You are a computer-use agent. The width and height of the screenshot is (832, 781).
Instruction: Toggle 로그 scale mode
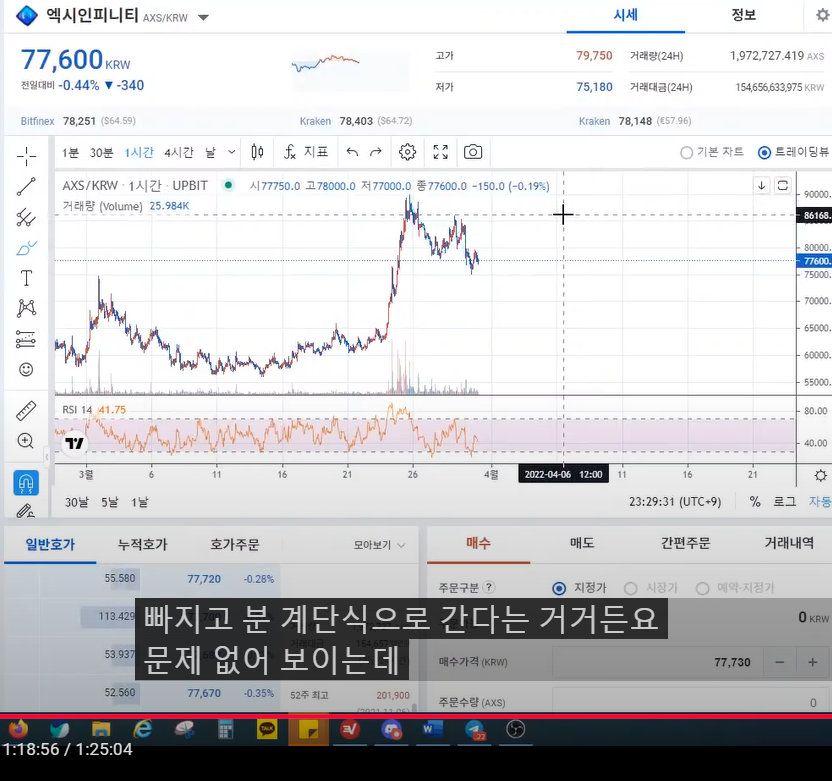click(784, 502)
